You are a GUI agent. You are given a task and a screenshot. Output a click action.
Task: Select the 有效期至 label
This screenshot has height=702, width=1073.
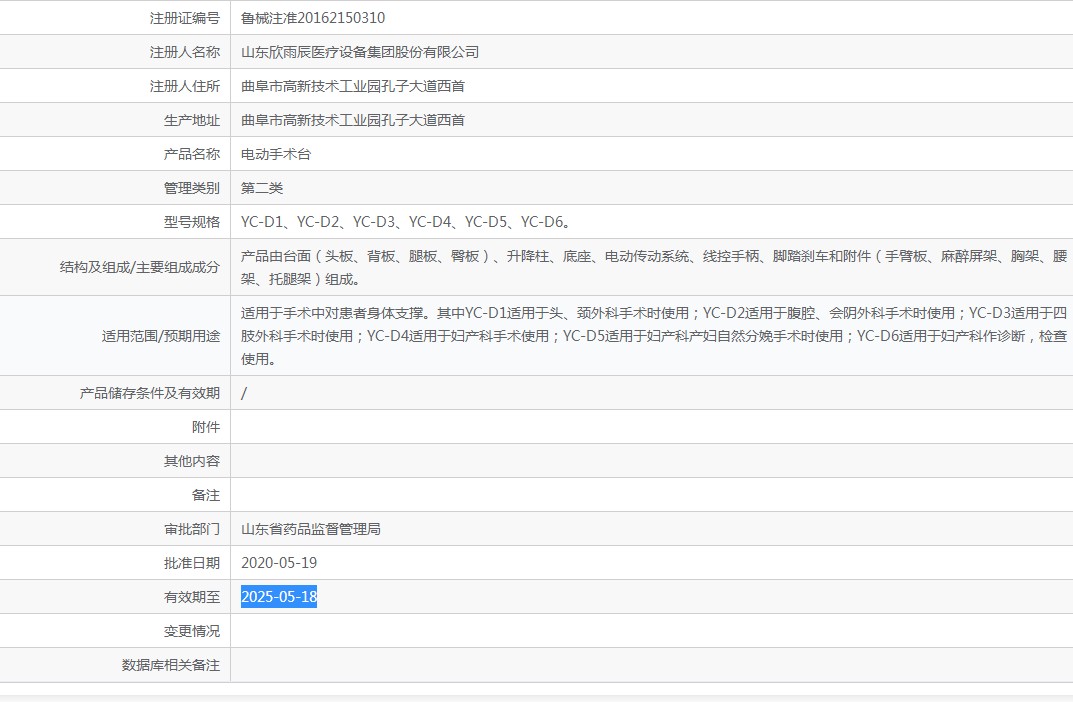pyautogui.click(x=192, y=597)
